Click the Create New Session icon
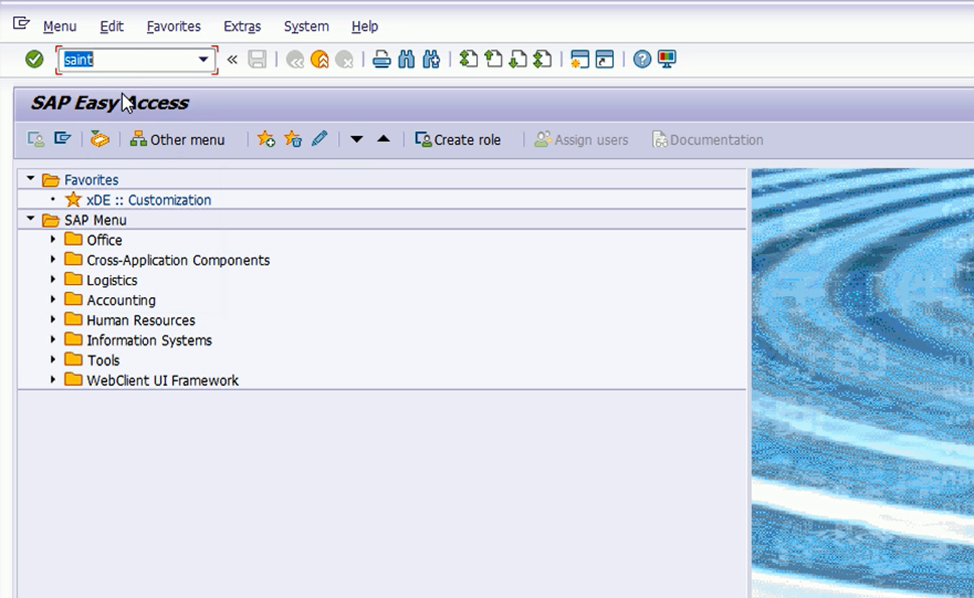 (x=580, y=60)
